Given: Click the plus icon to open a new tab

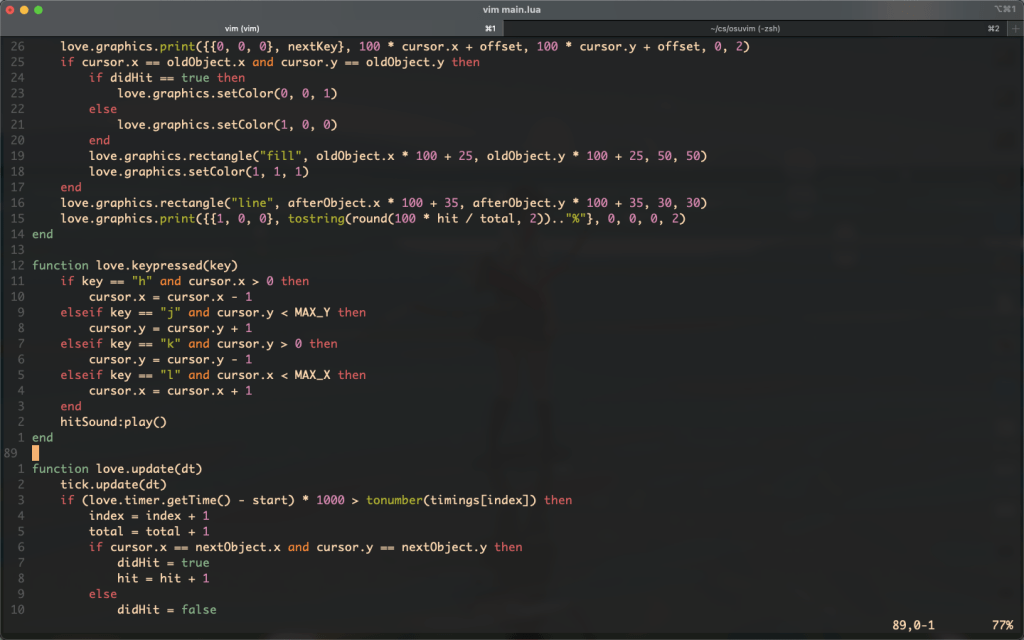Looking at the screenshot, I should pos(1012,28).
